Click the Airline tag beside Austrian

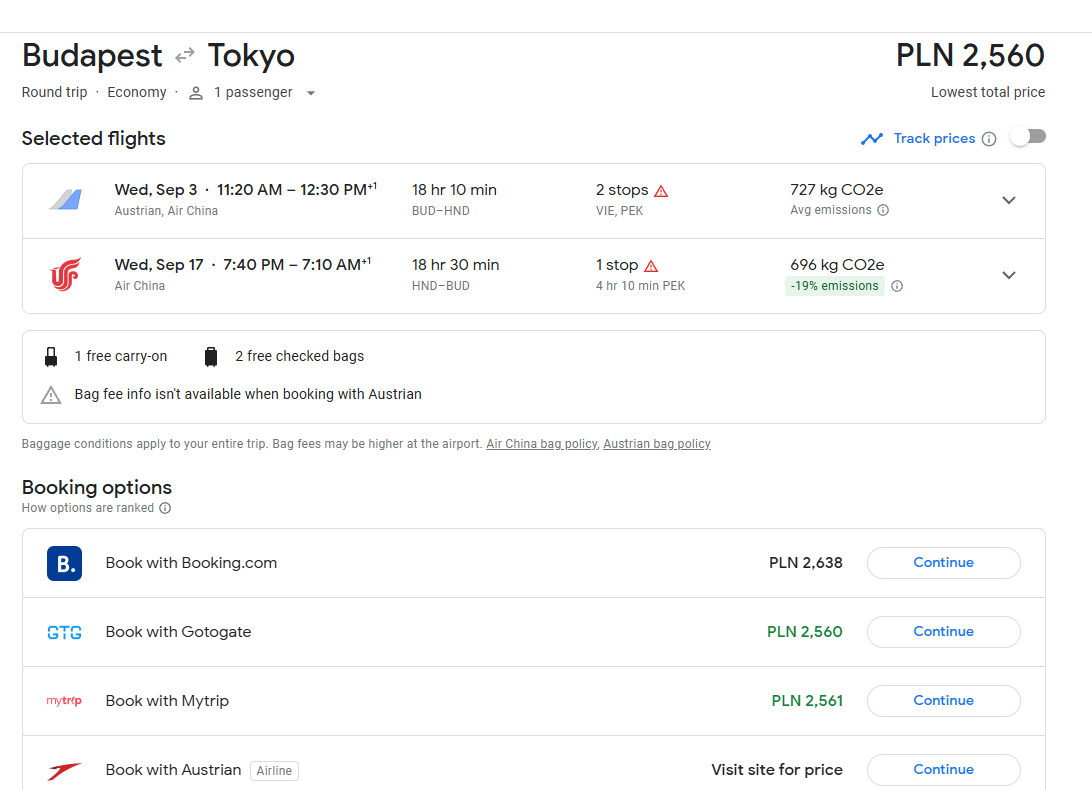tap(274, 770)
